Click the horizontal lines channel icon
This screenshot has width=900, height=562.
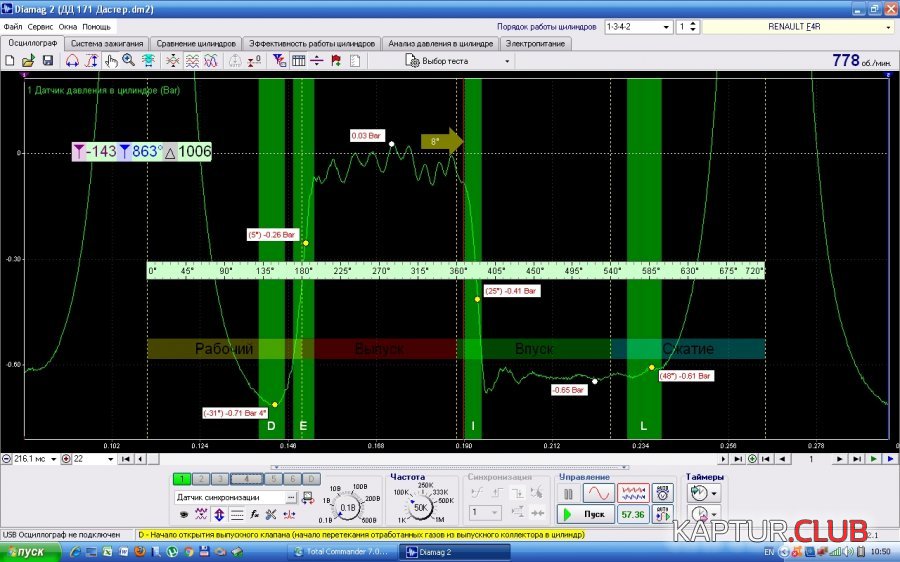(237, 514)
